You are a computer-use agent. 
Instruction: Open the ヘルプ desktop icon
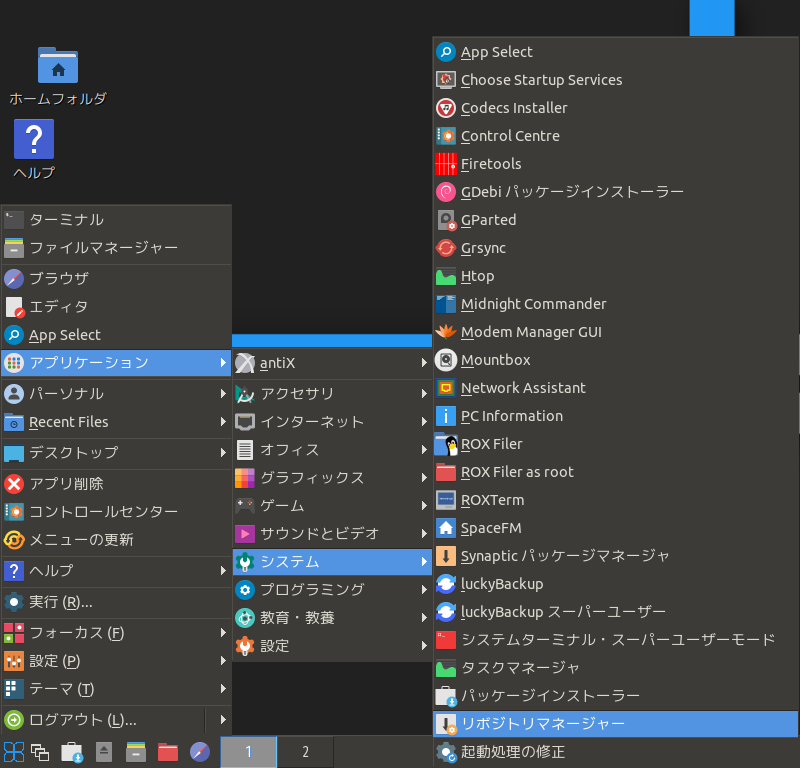click(x=34, y=139)
